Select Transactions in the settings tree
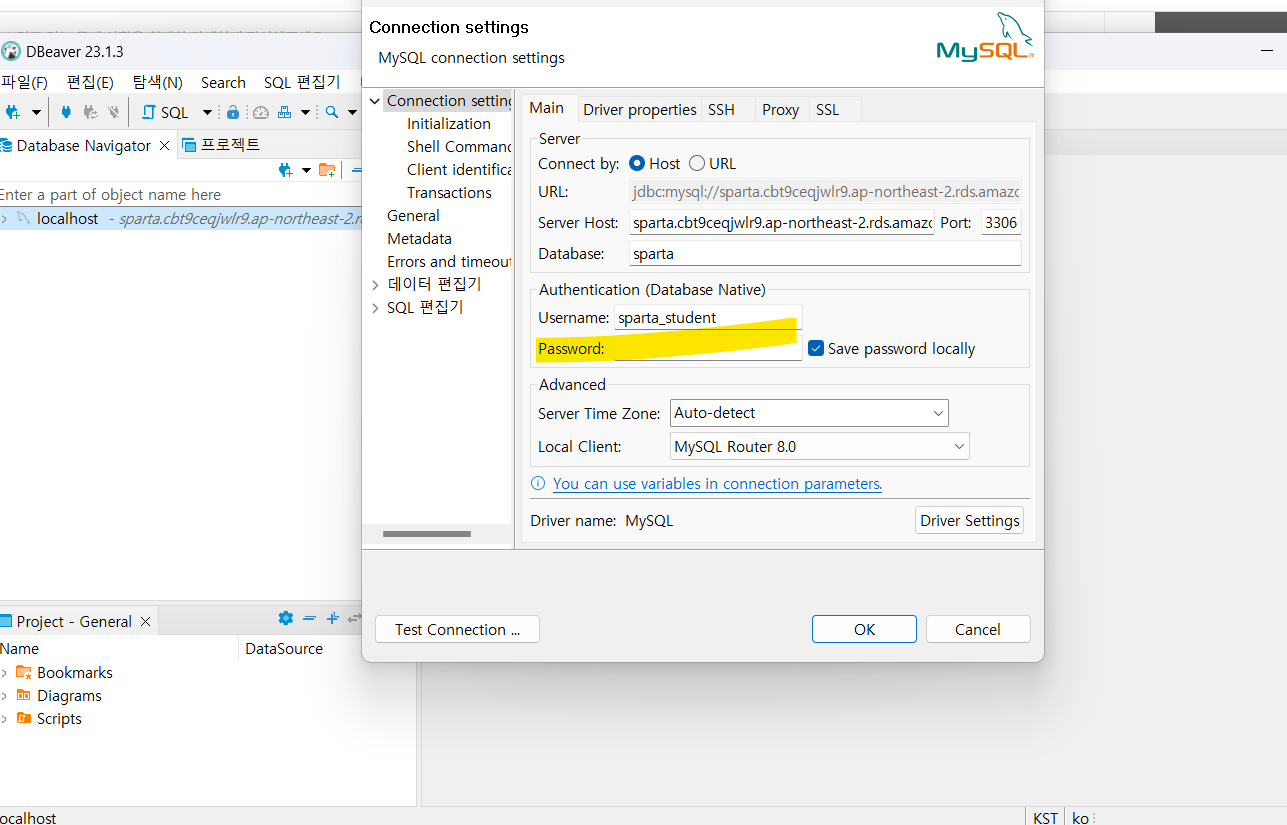 coord(449,192)
